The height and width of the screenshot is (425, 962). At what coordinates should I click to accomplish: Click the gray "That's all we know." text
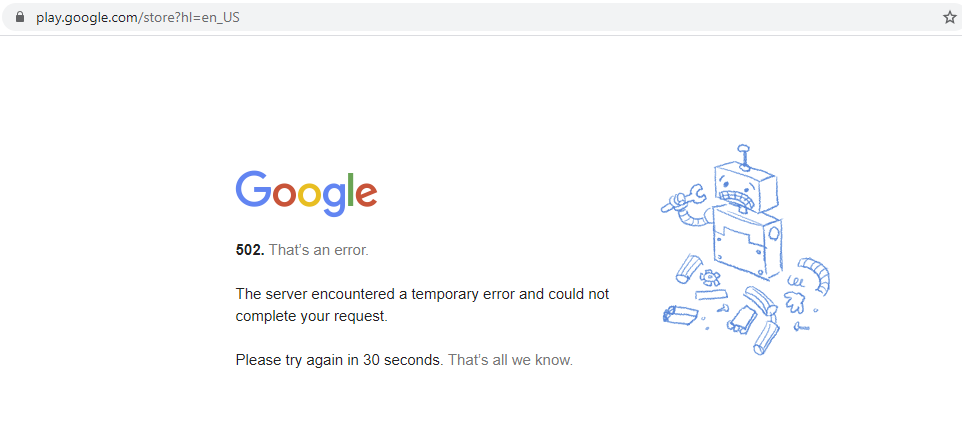(x=510, y=360)
